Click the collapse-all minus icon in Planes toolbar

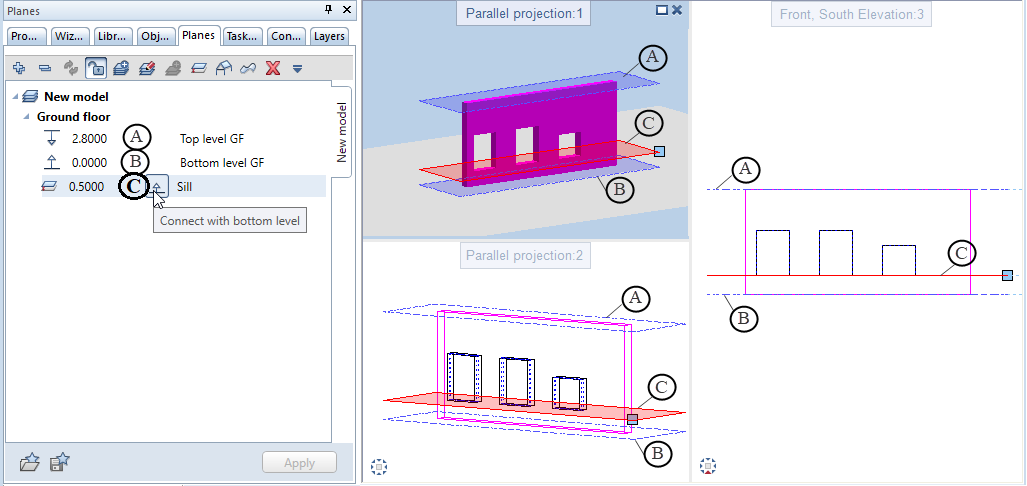[x=45, y=68]
